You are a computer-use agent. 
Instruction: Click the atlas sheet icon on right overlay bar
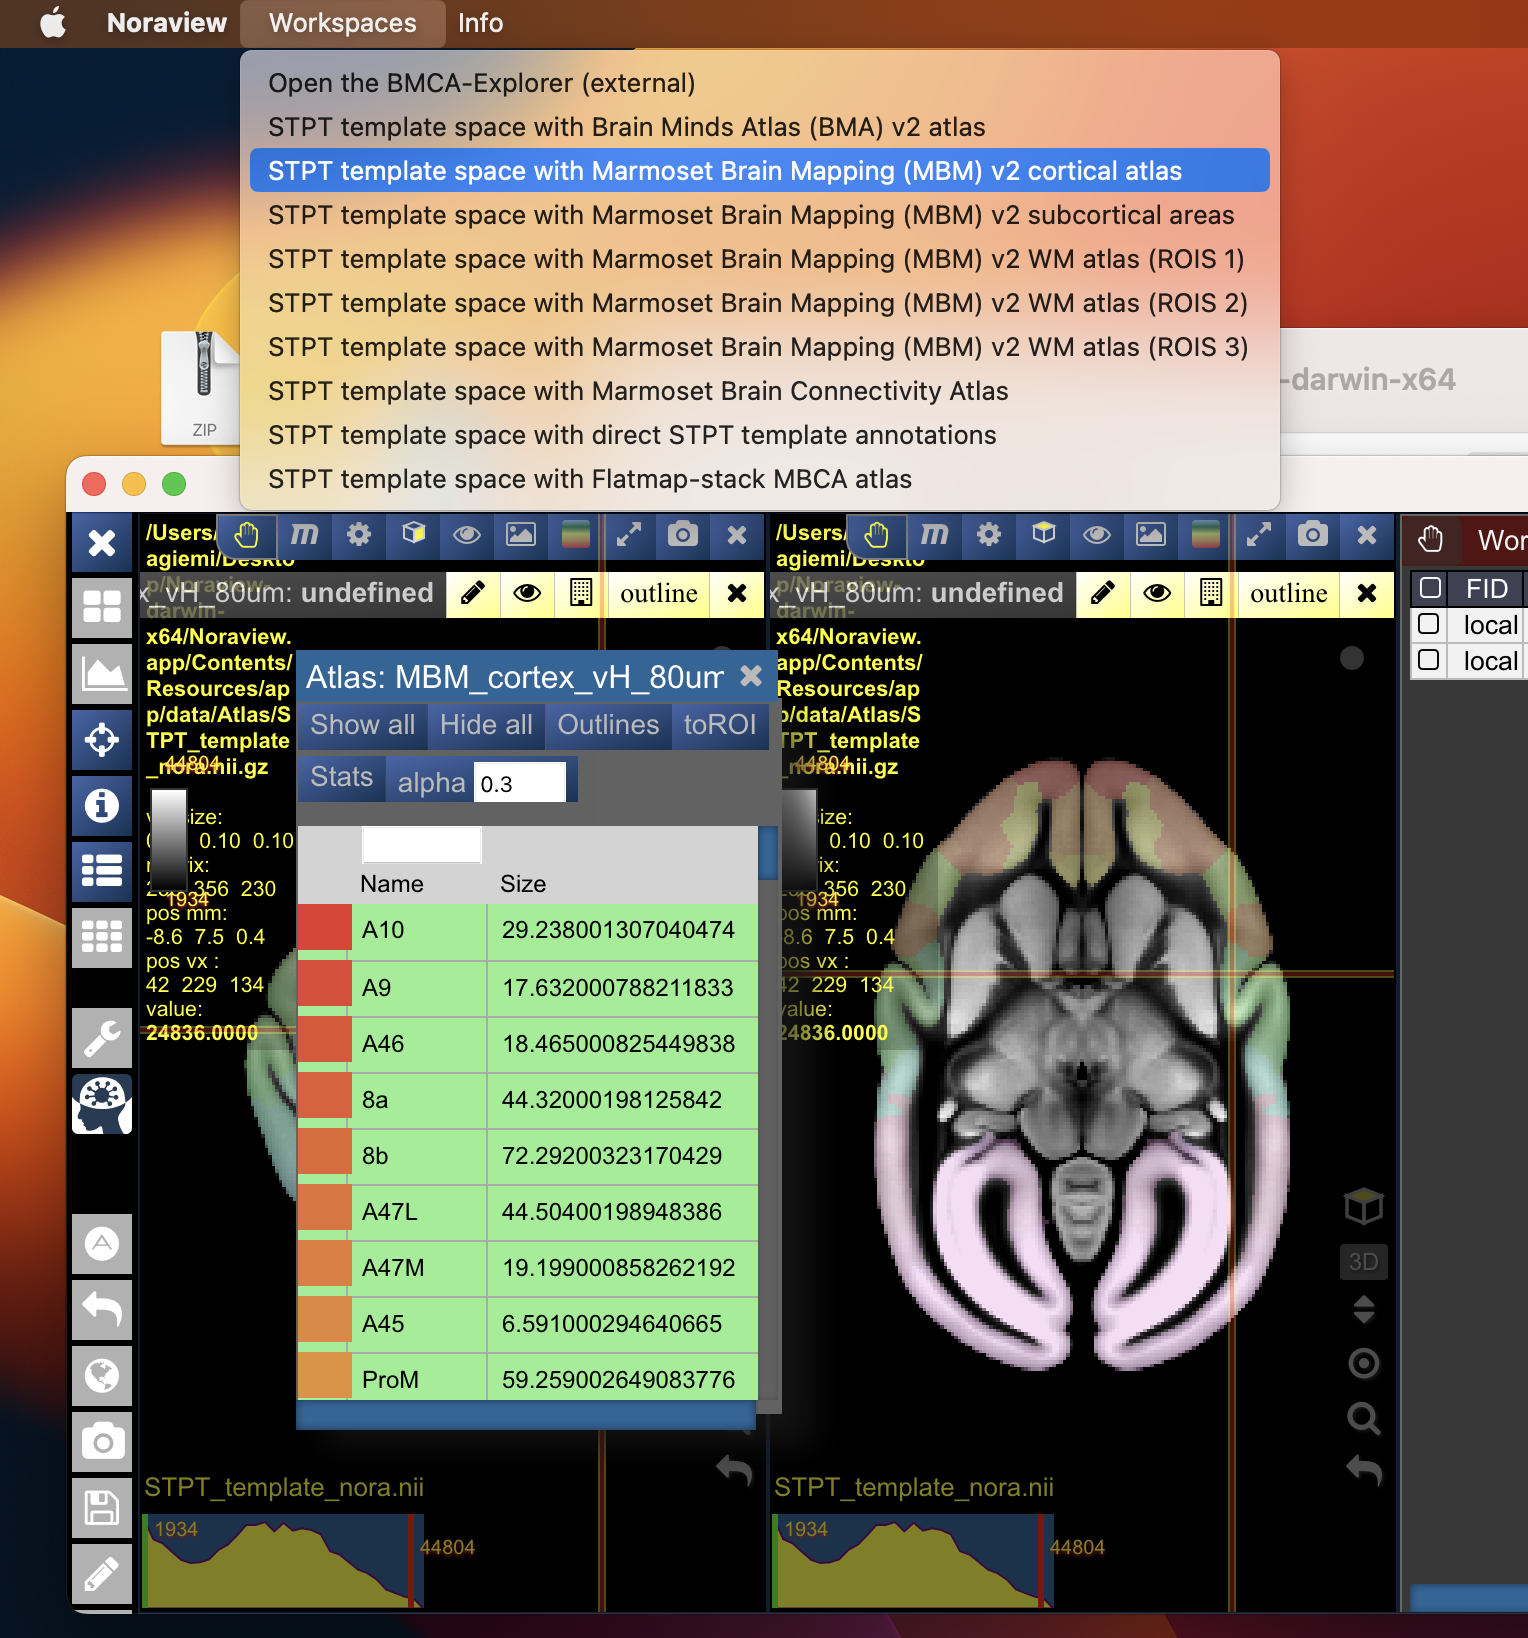click(x=1211, y=594)
